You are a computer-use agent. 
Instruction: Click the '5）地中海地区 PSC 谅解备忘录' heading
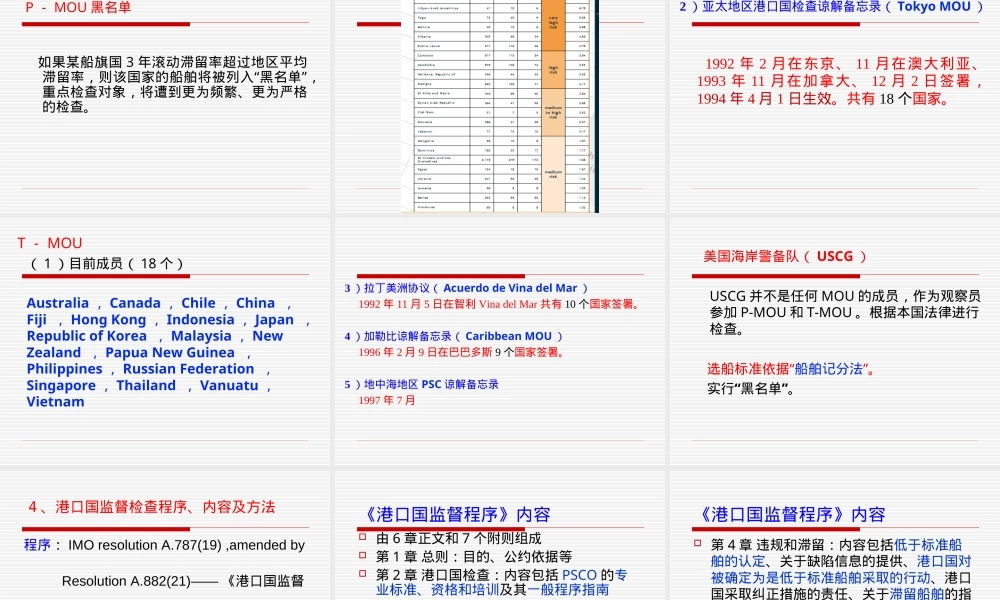click(x=422, y=384)
